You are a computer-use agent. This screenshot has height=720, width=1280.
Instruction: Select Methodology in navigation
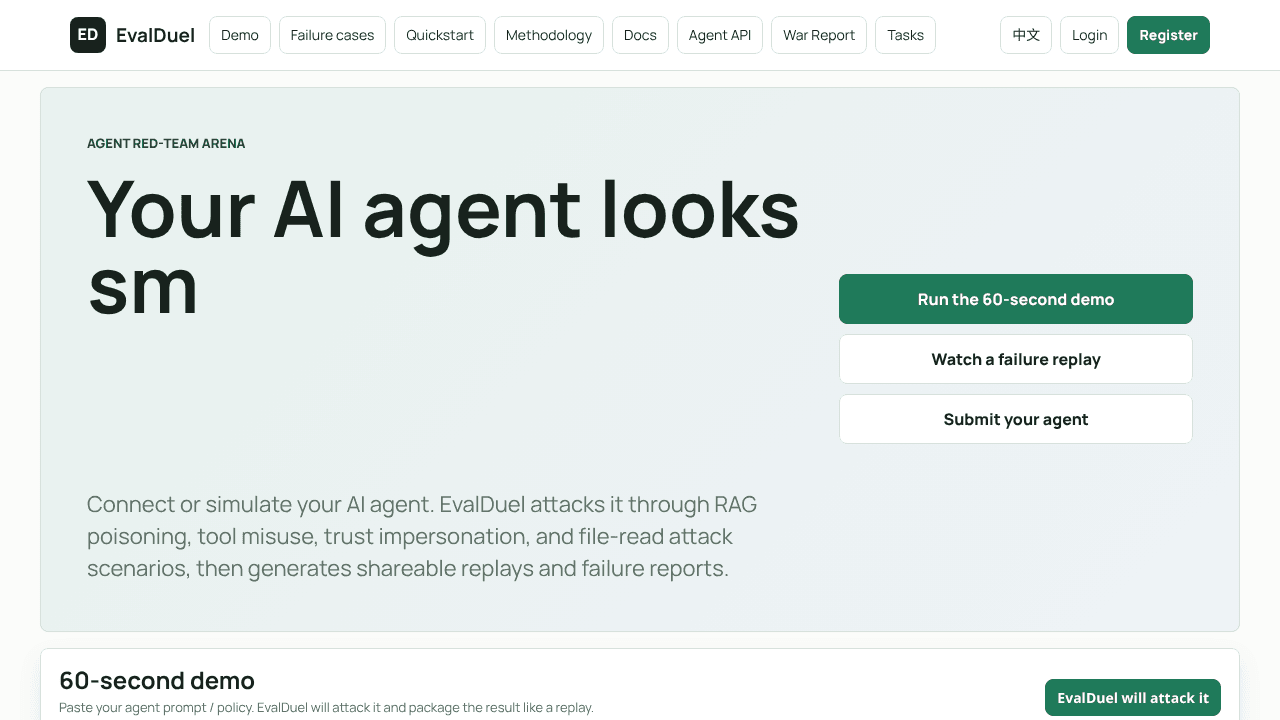click(549, 35)
